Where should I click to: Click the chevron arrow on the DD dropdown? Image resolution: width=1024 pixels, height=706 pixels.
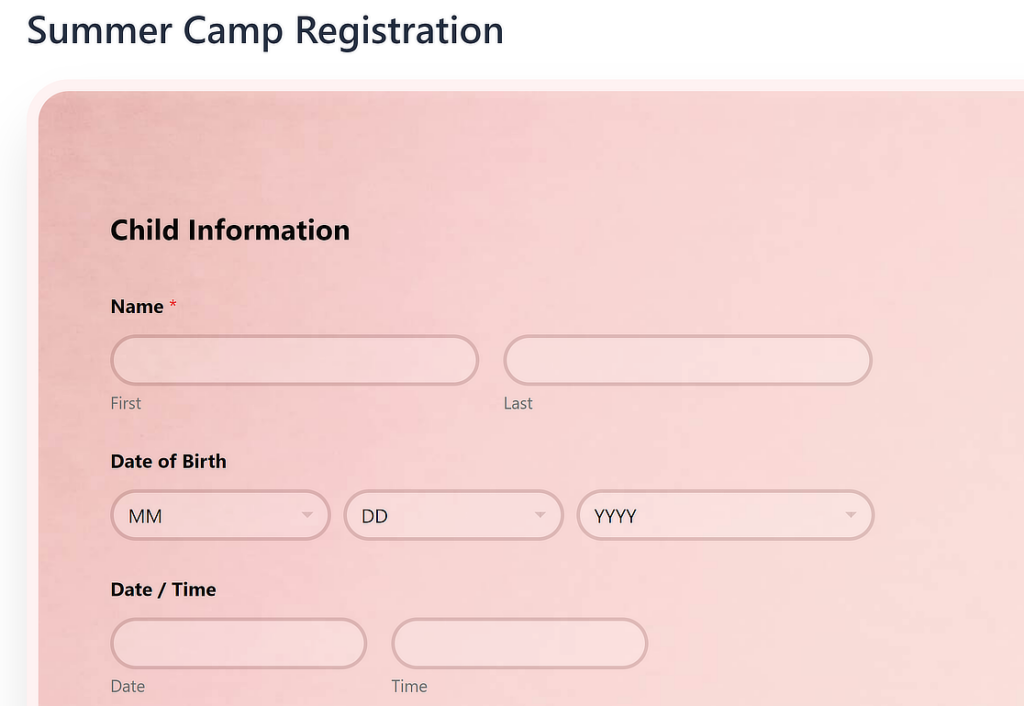coord(540,515)
